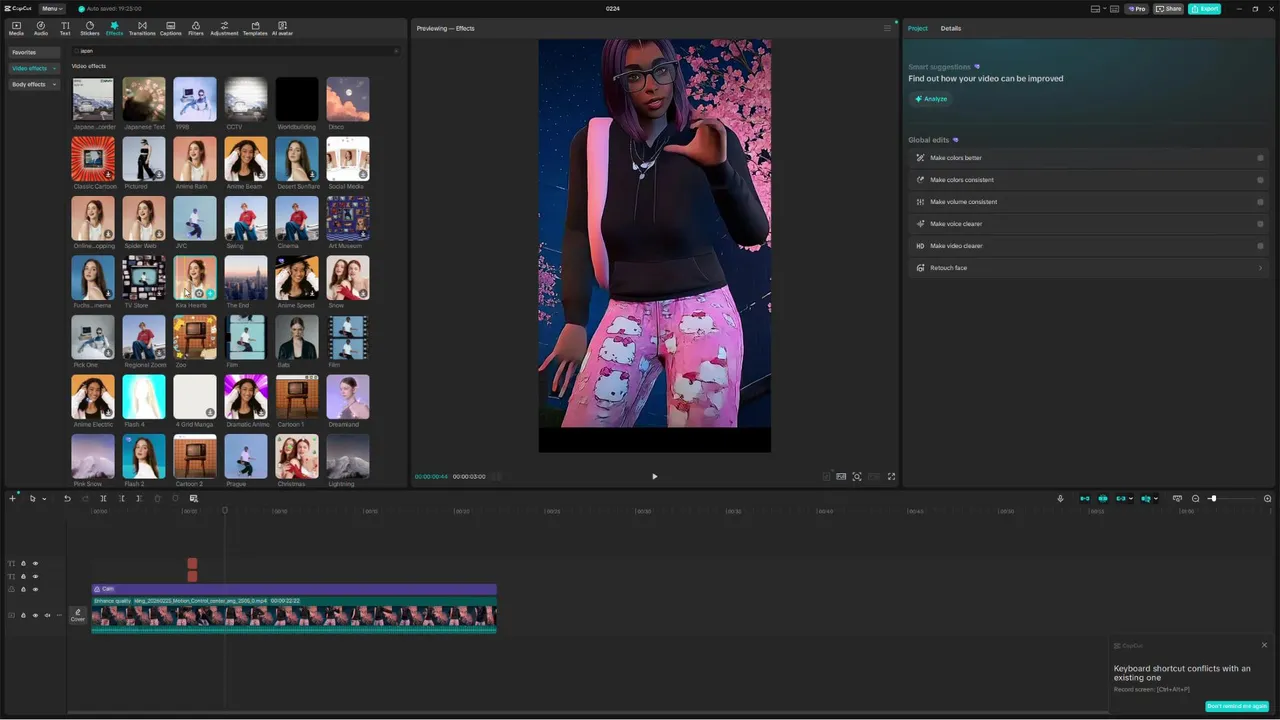Lock the main video track
1280x720 pixels.
(23, 615)
